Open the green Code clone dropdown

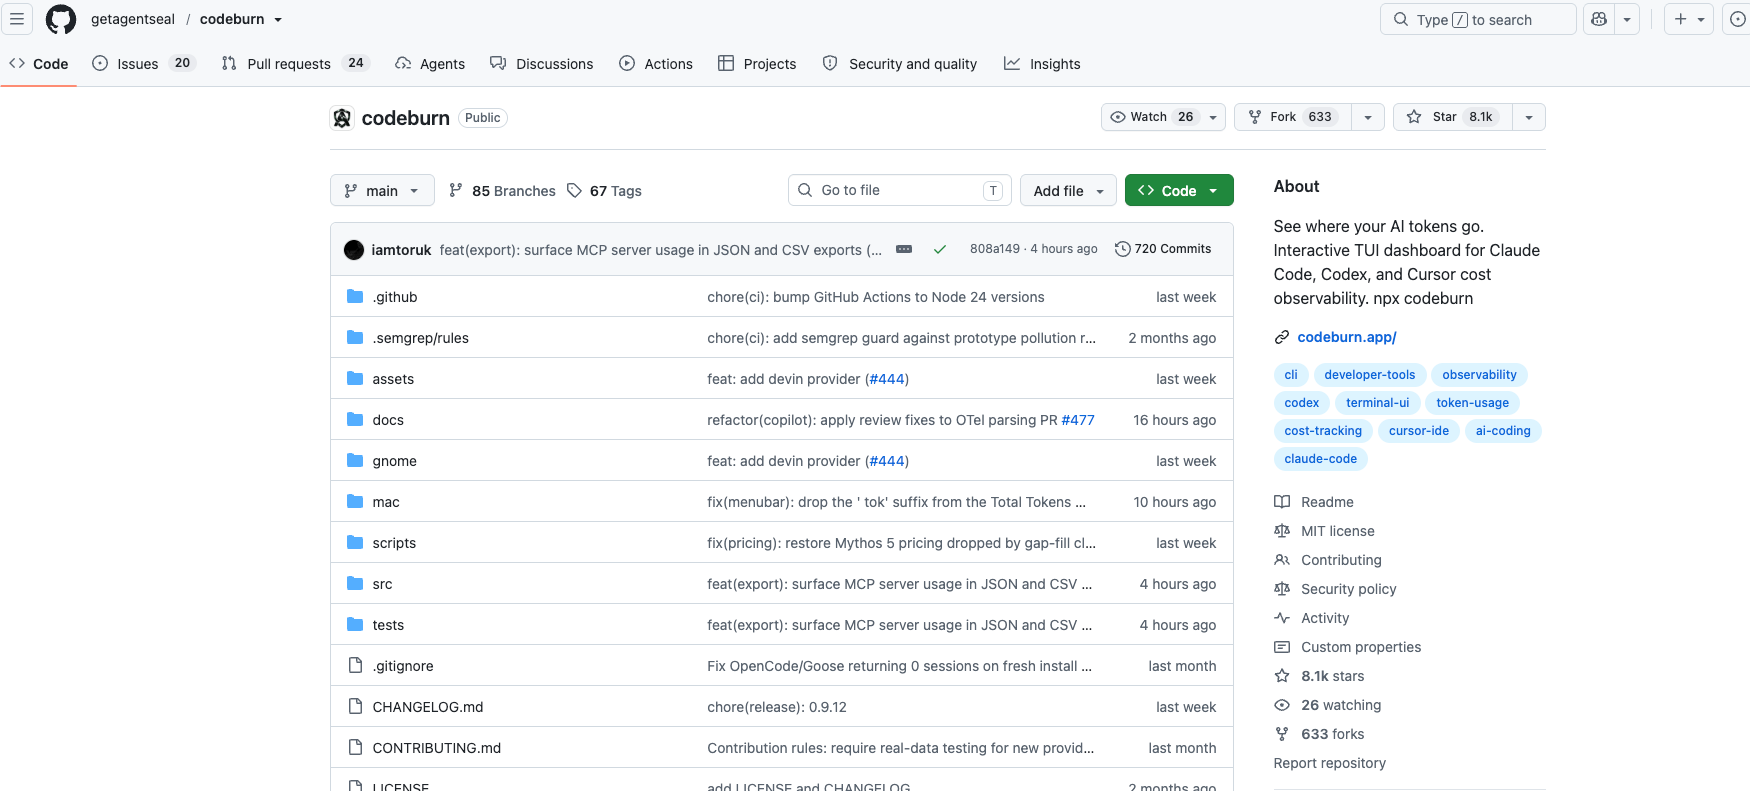pos(1179,190)
